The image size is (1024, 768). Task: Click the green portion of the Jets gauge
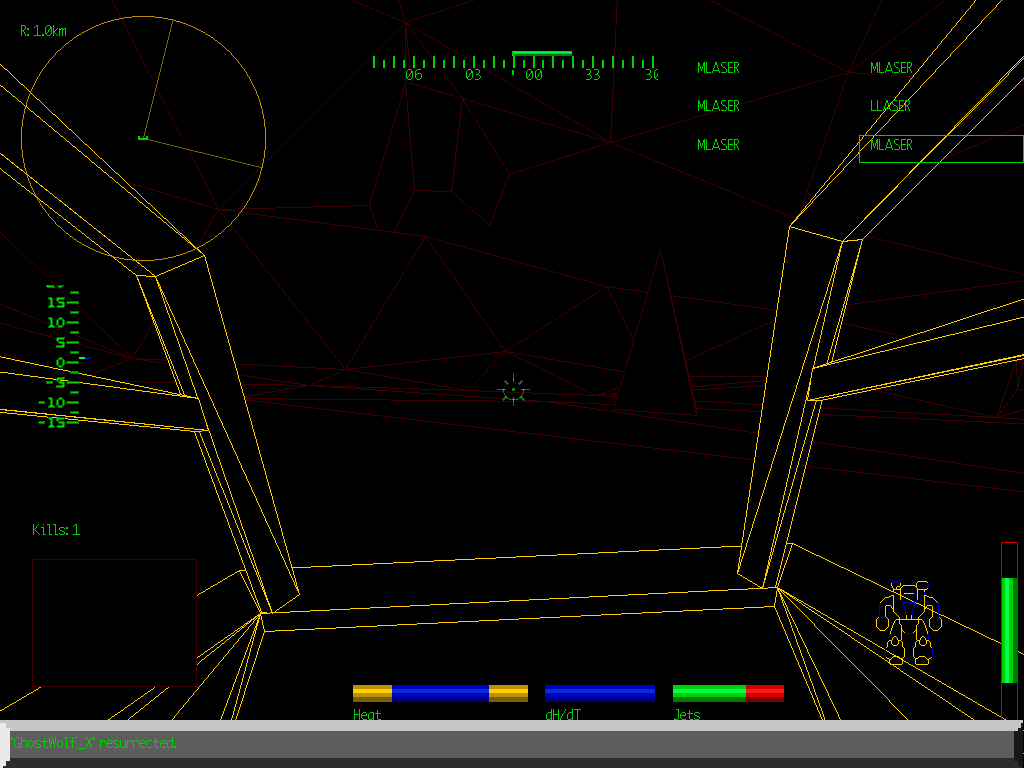click(709, 693)
